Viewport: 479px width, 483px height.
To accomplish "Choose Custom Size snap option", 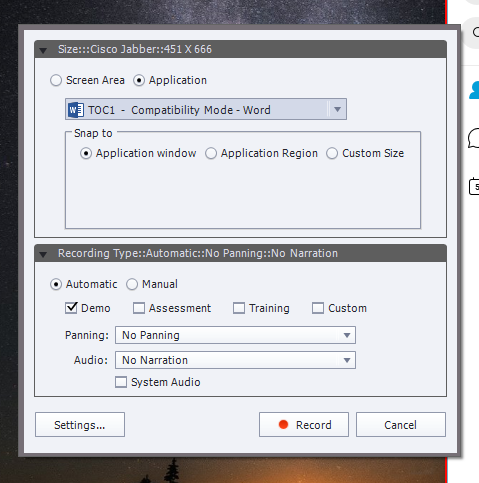I will [332, 153].
